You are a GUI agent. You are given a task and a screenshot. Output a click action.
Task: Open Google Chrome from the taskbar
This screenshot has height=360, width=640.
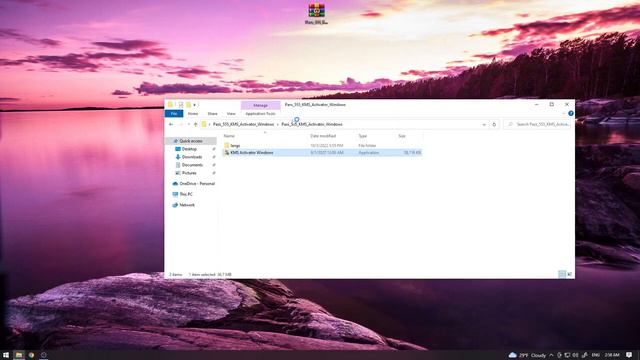[31, 355]
